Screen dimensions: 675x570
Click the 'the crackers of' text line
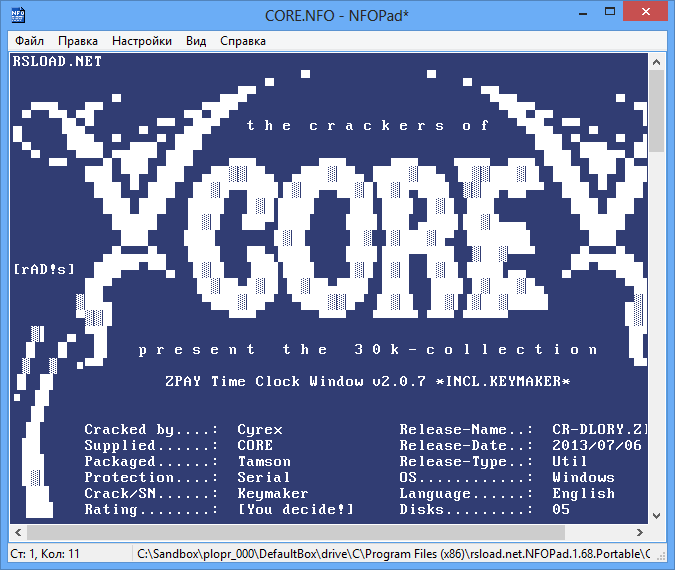[368, 125]
